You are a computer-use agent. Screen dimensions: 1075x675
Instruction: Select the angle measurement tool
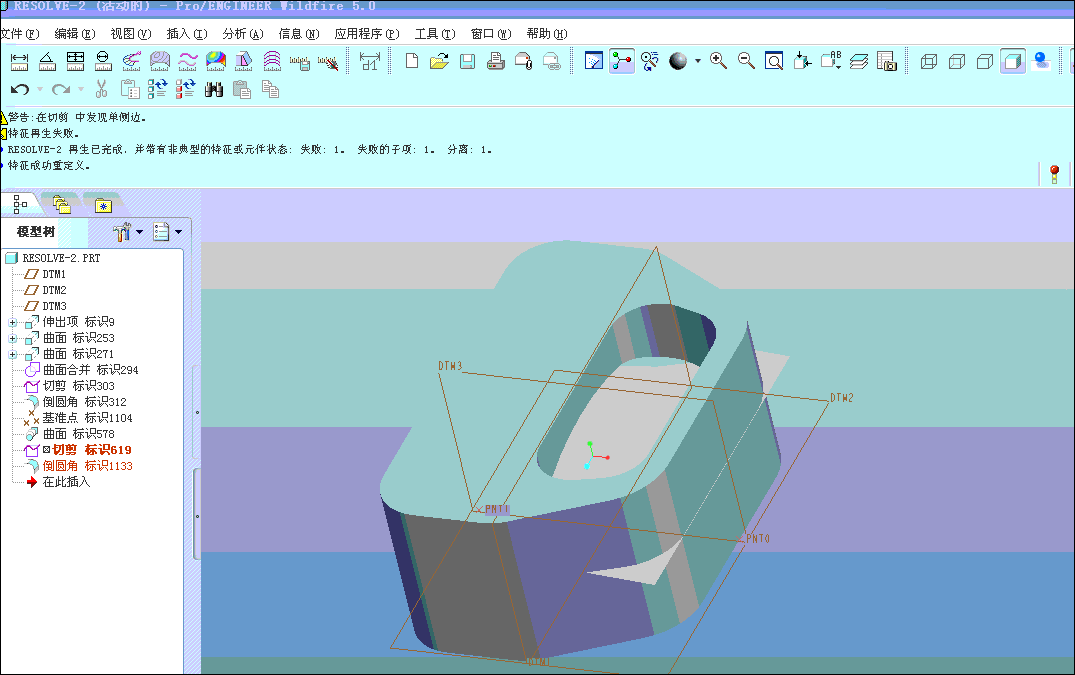47,62
